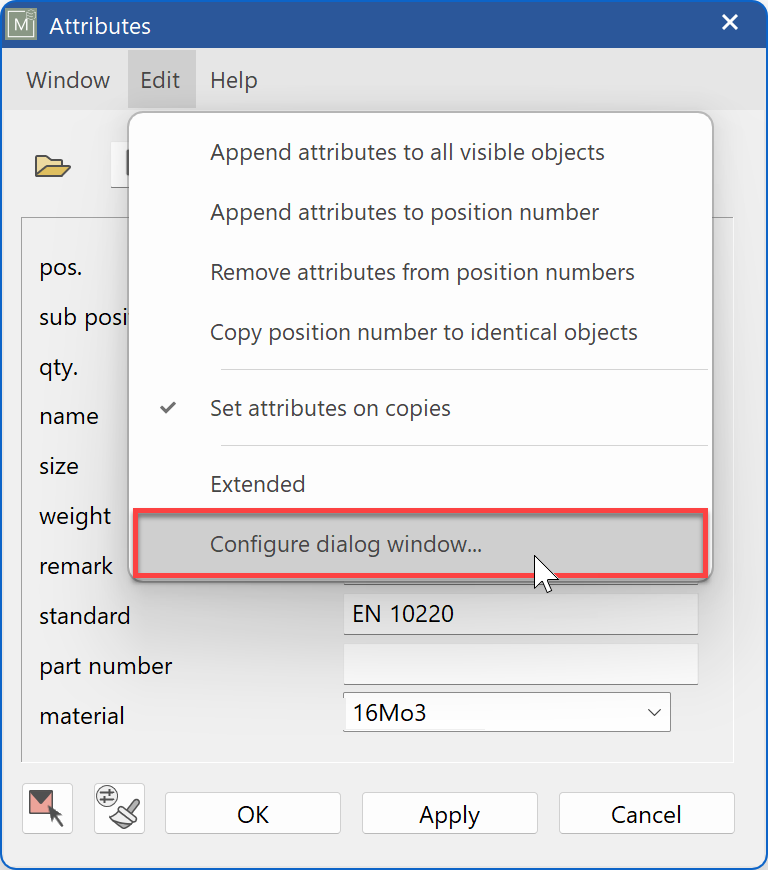Toggle Set attributes on copies
Viewport: 768px width, 870px height.
pyautogui.click(x=422, y=408)
